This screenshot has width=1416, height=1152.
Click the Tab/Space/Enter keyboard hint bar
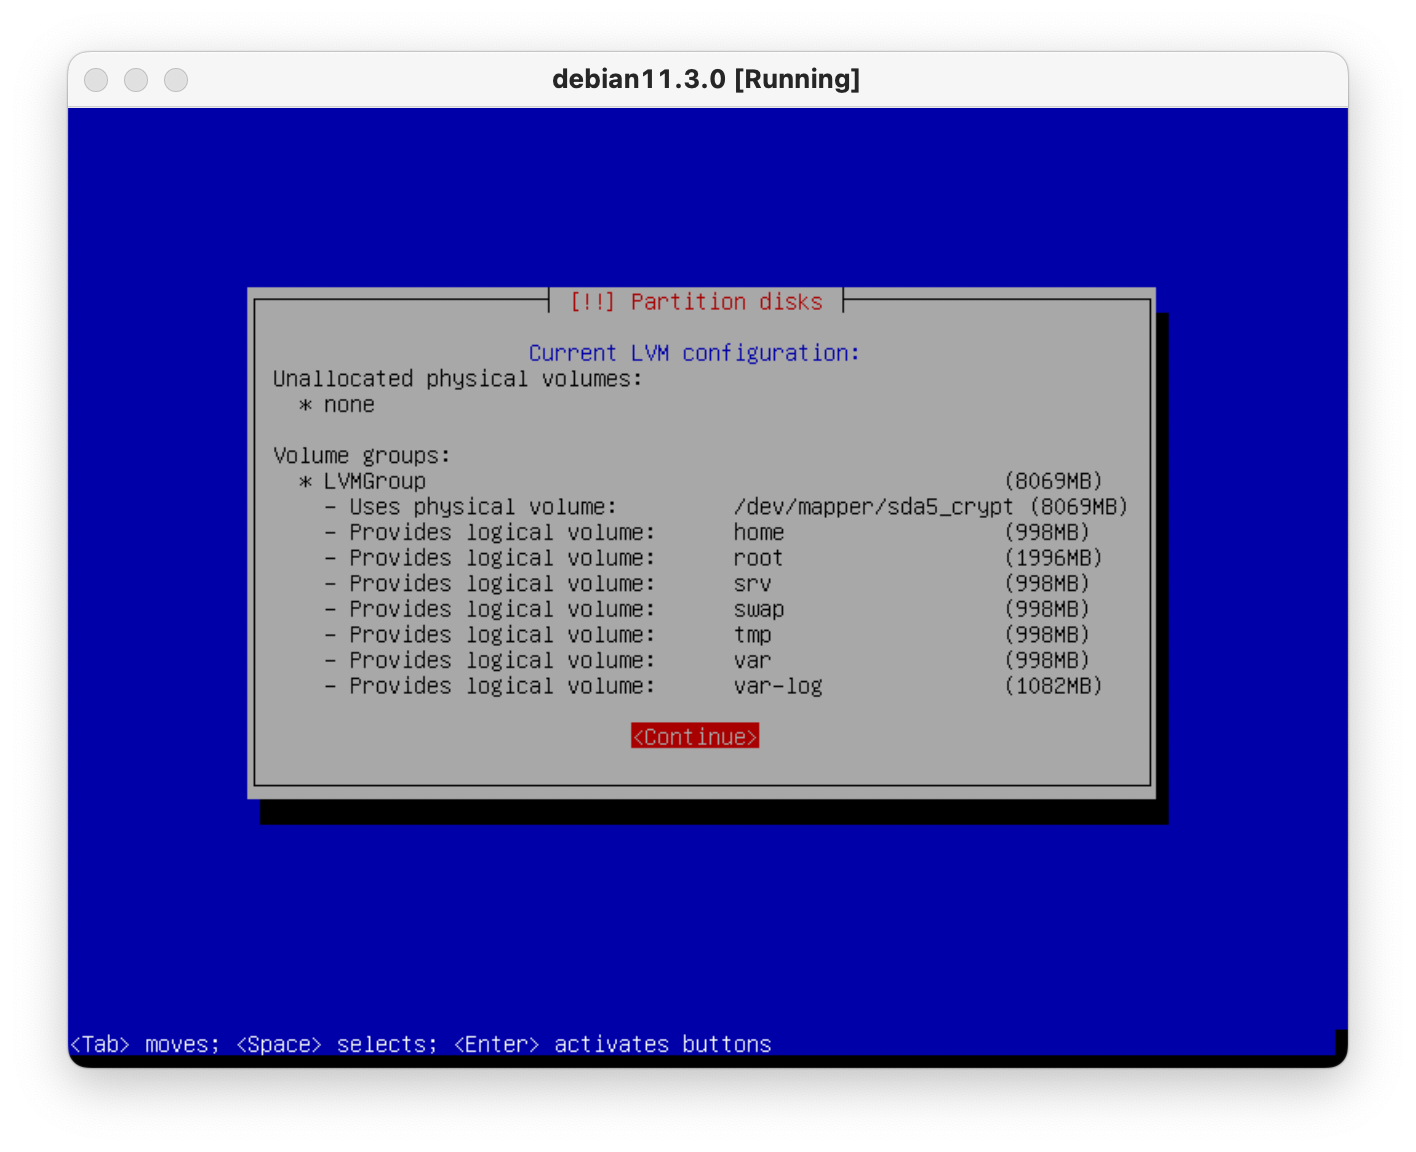pyautogui.click(x=420, y=1044)
